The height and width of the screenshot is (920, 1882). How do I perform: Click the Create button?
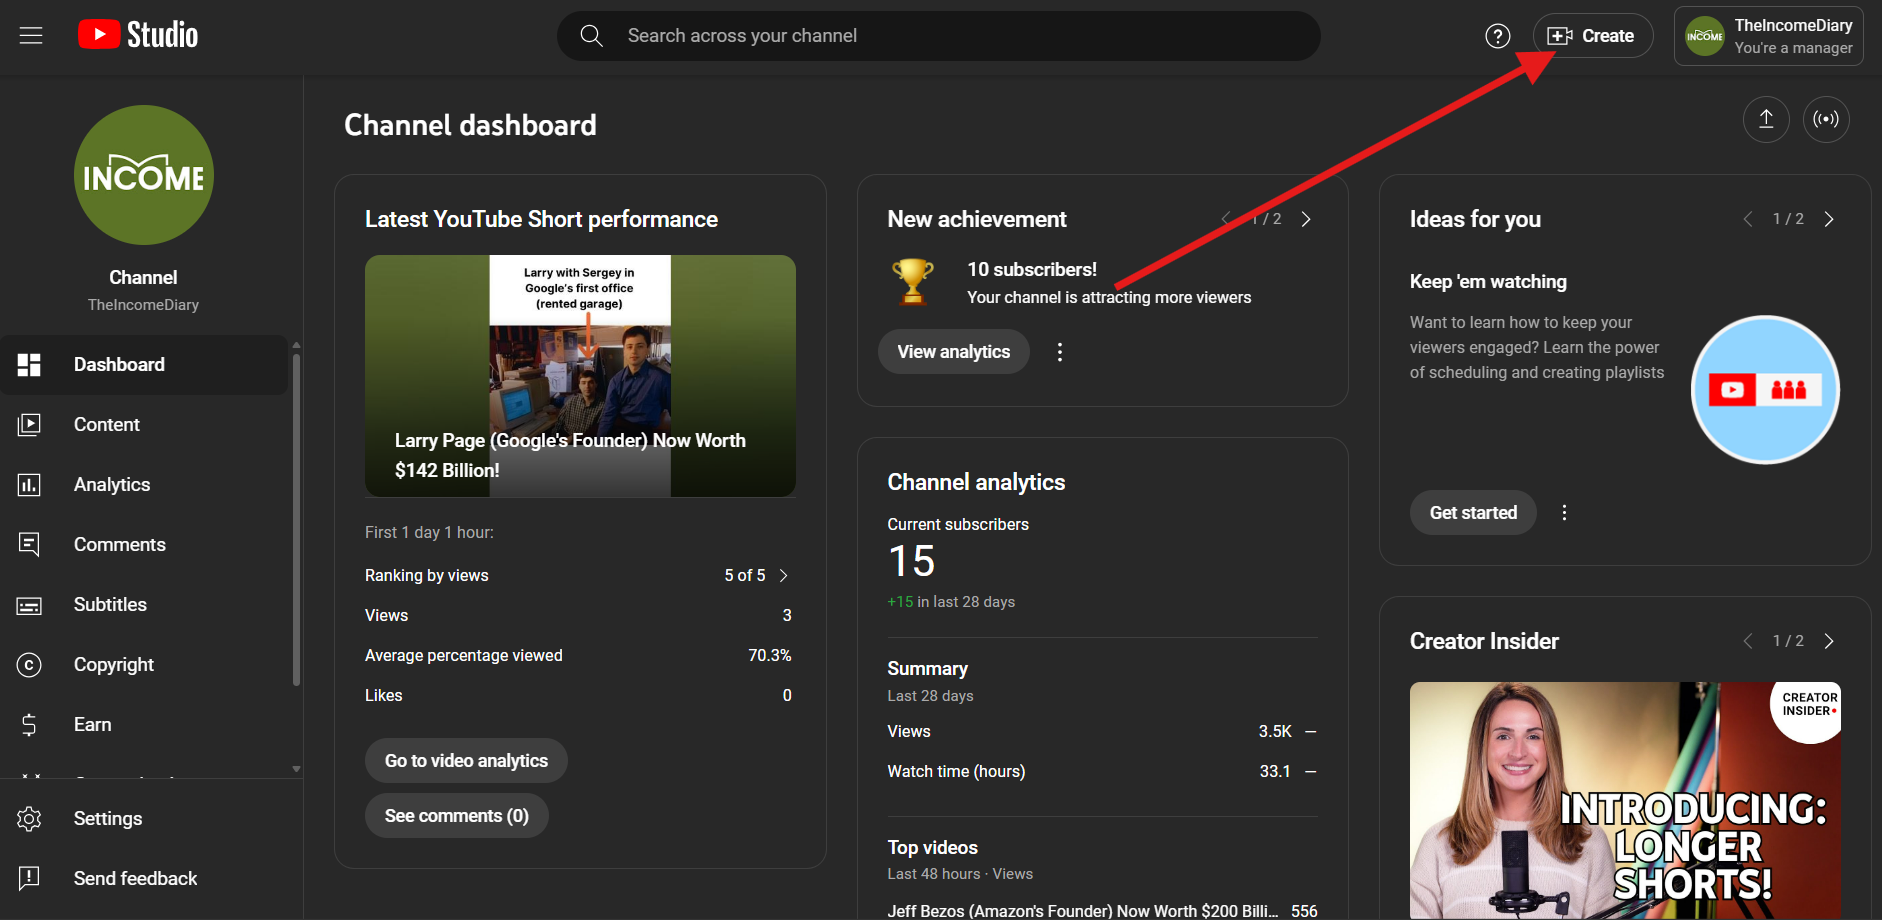click(1592, 36)
